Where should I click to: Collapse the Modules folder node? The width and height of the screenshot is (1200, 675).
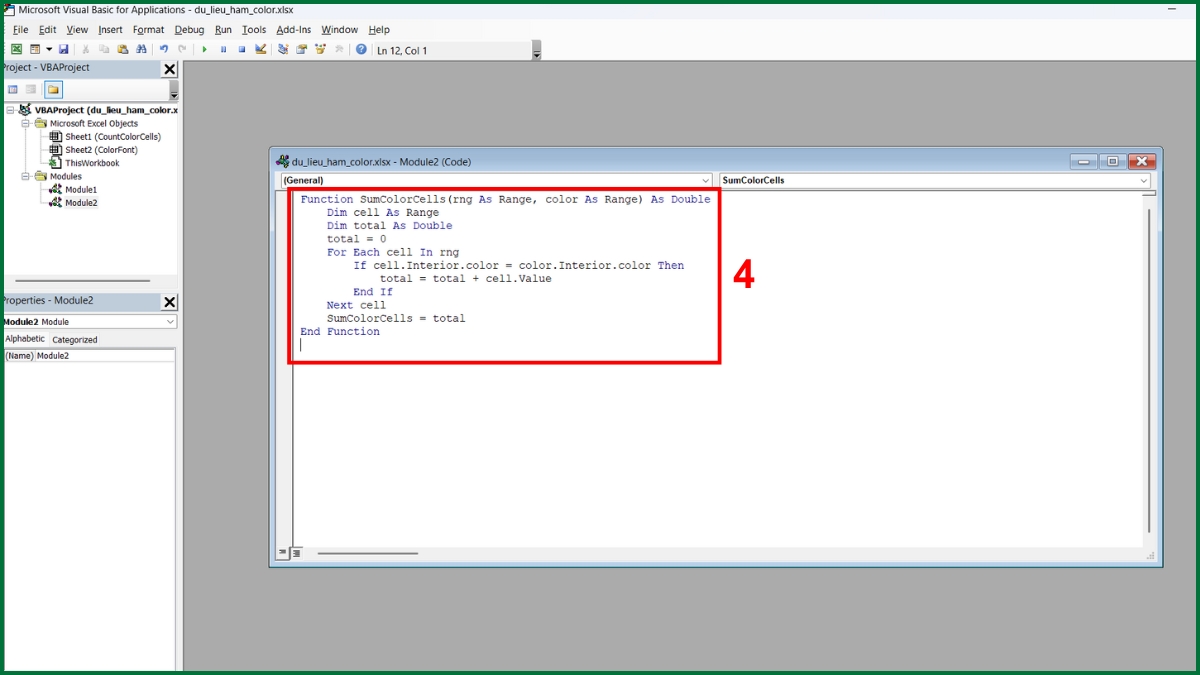25,176
